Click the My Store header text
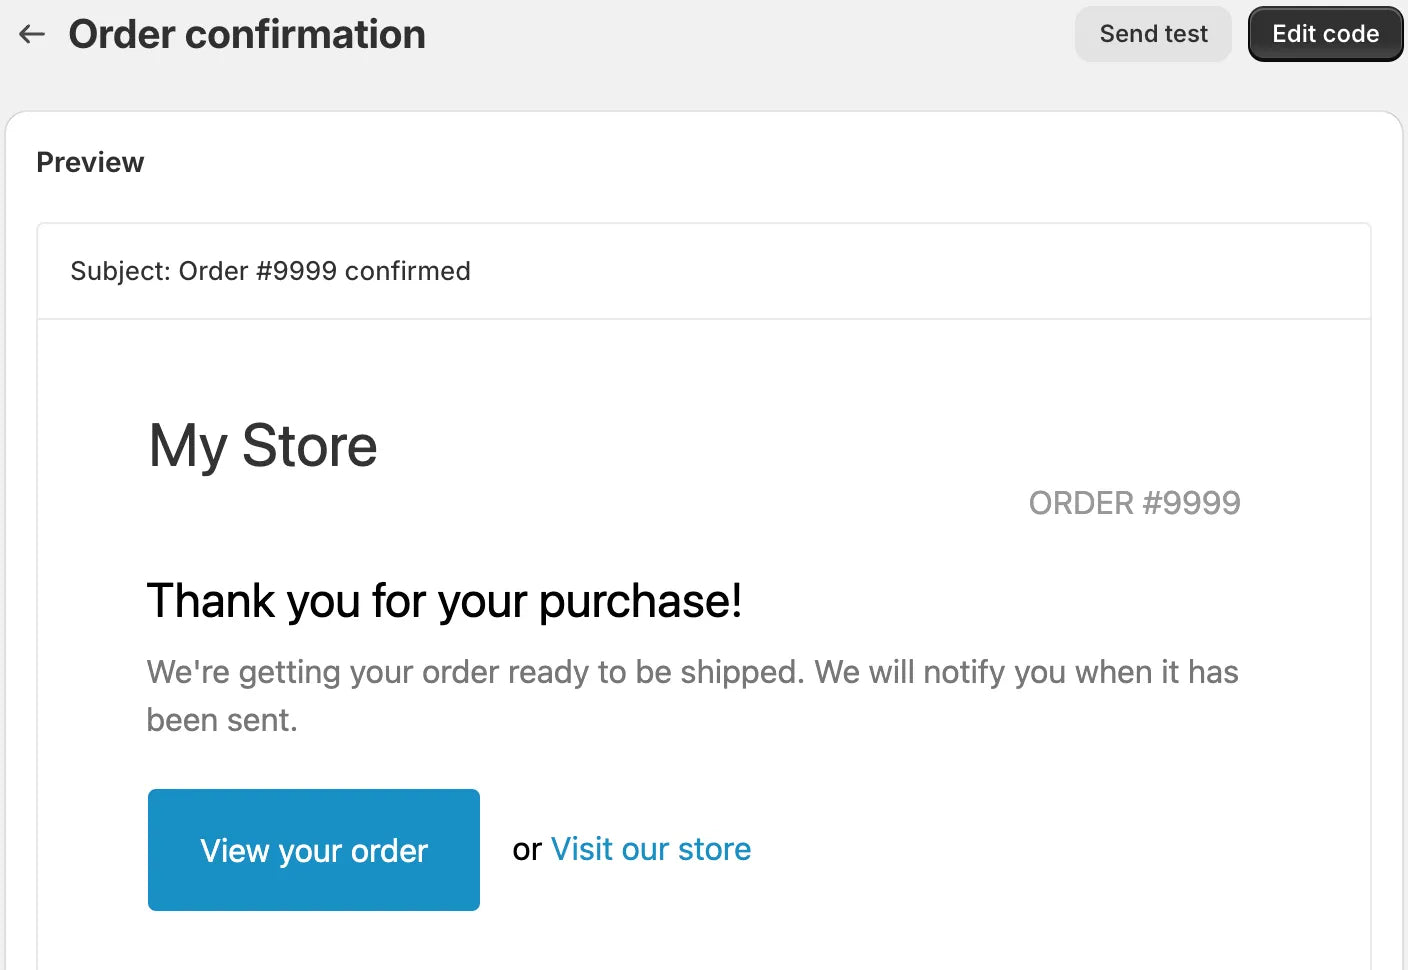The width and height of the screenshot is (1408, 970). 263,446
